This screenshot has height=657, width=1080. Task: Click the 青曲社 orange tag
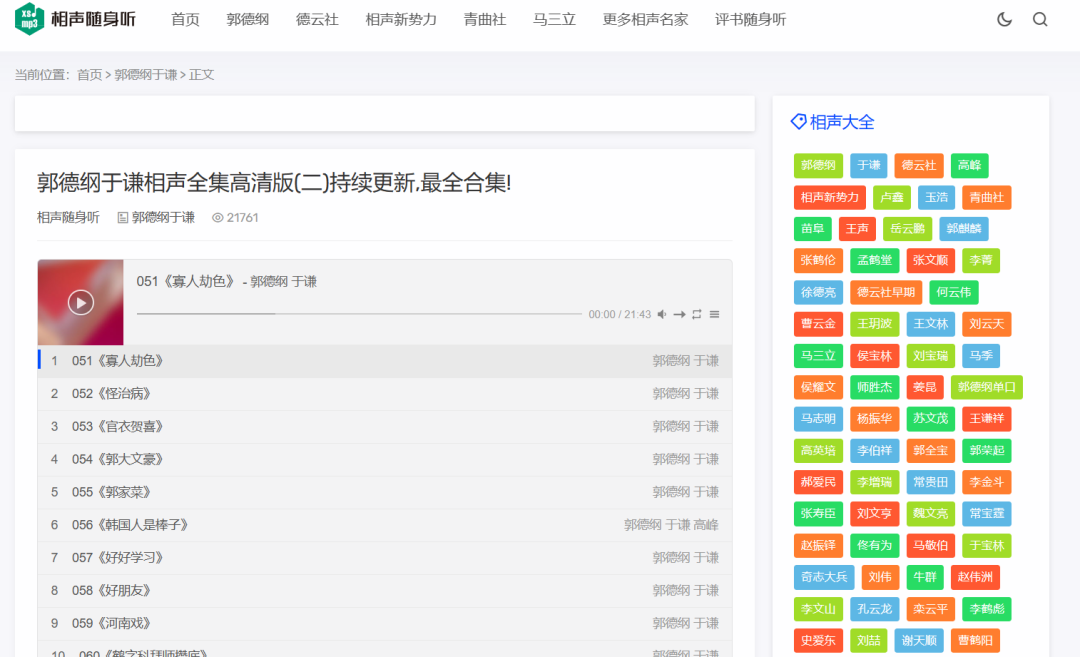coord(986,198)
